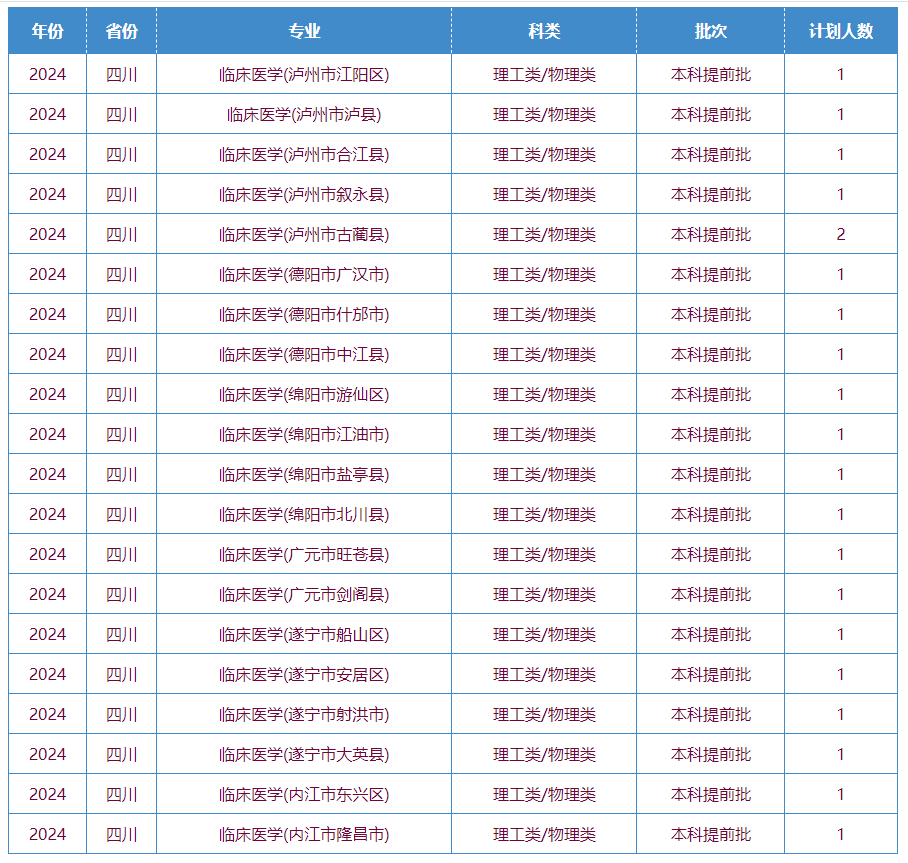Click 理工类/物理类 in the 游仙区 row
The height and width of the screenshot is (863, 908).
544,394
